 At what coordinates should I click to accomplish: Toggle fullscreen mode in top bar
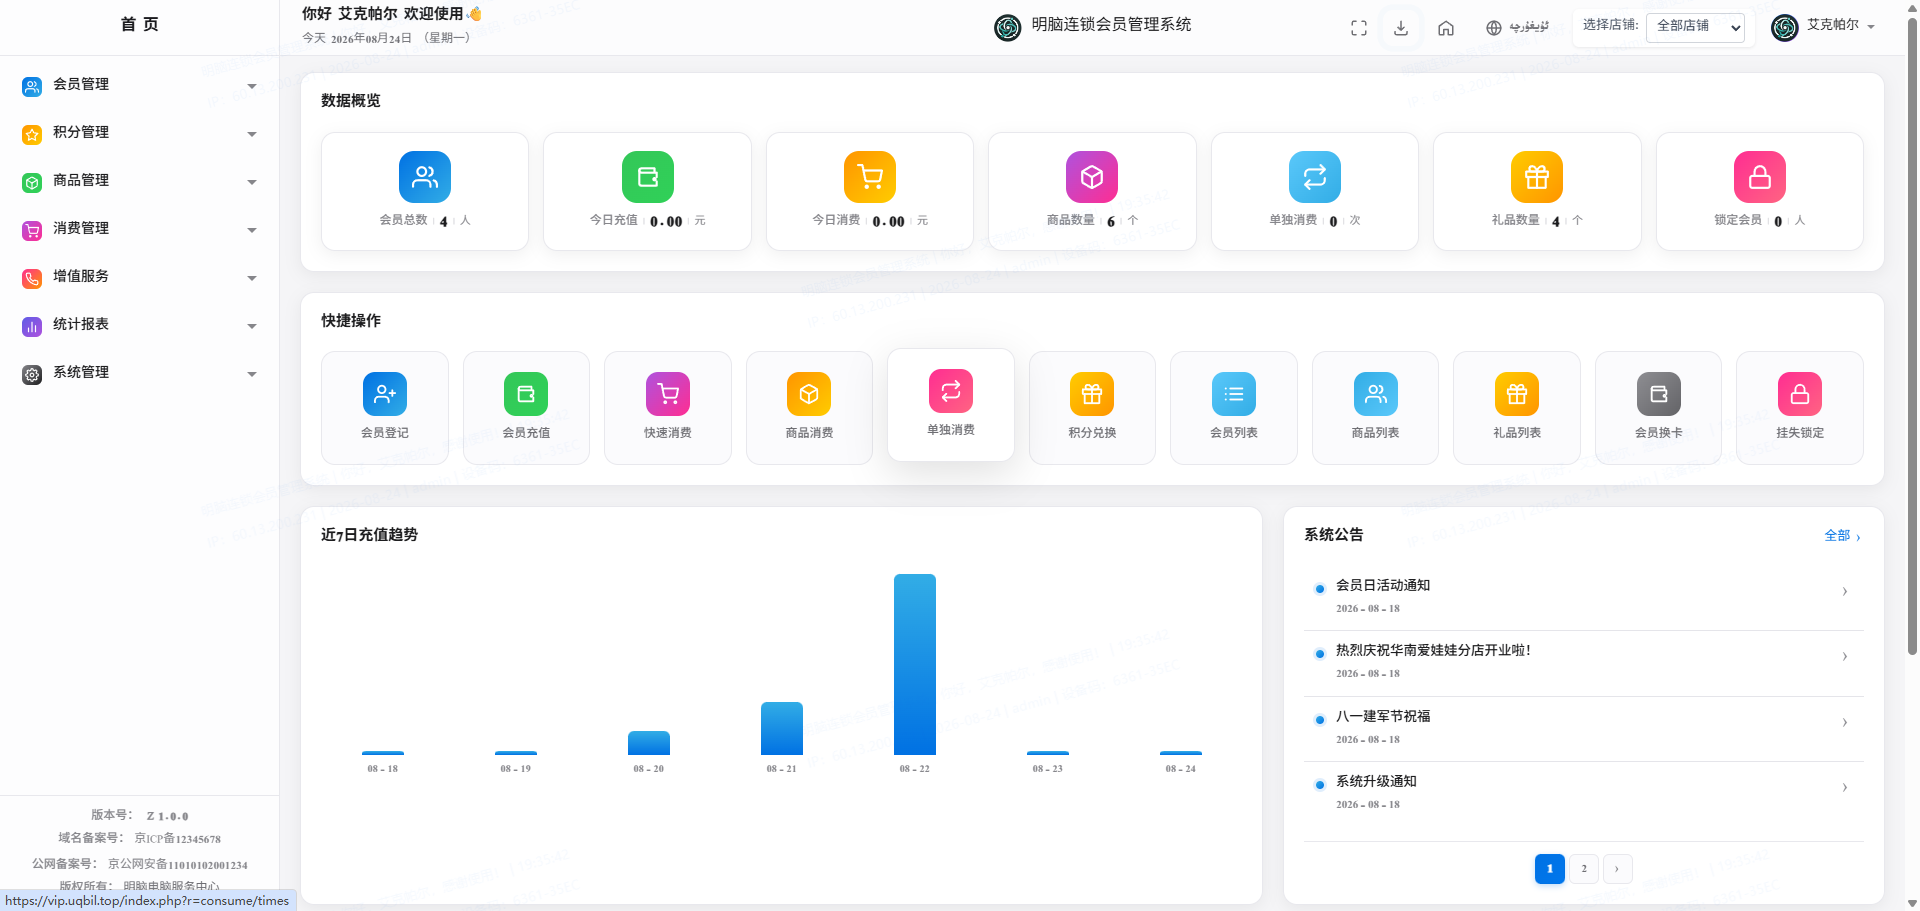[x=1359, y=28]
